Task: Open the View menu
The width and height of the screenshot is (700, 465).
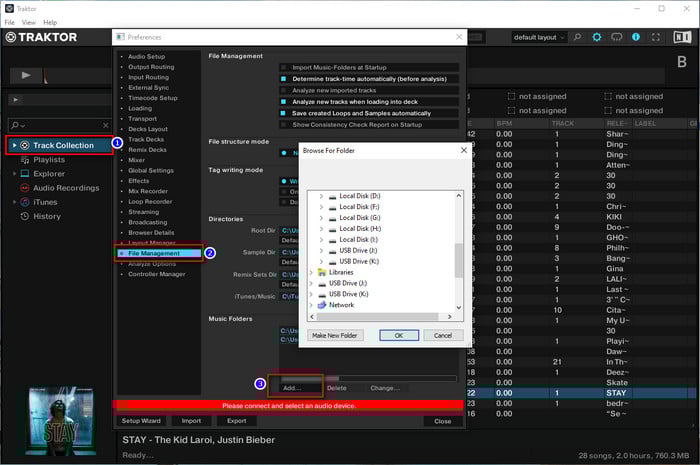Action: click(29, 22)
